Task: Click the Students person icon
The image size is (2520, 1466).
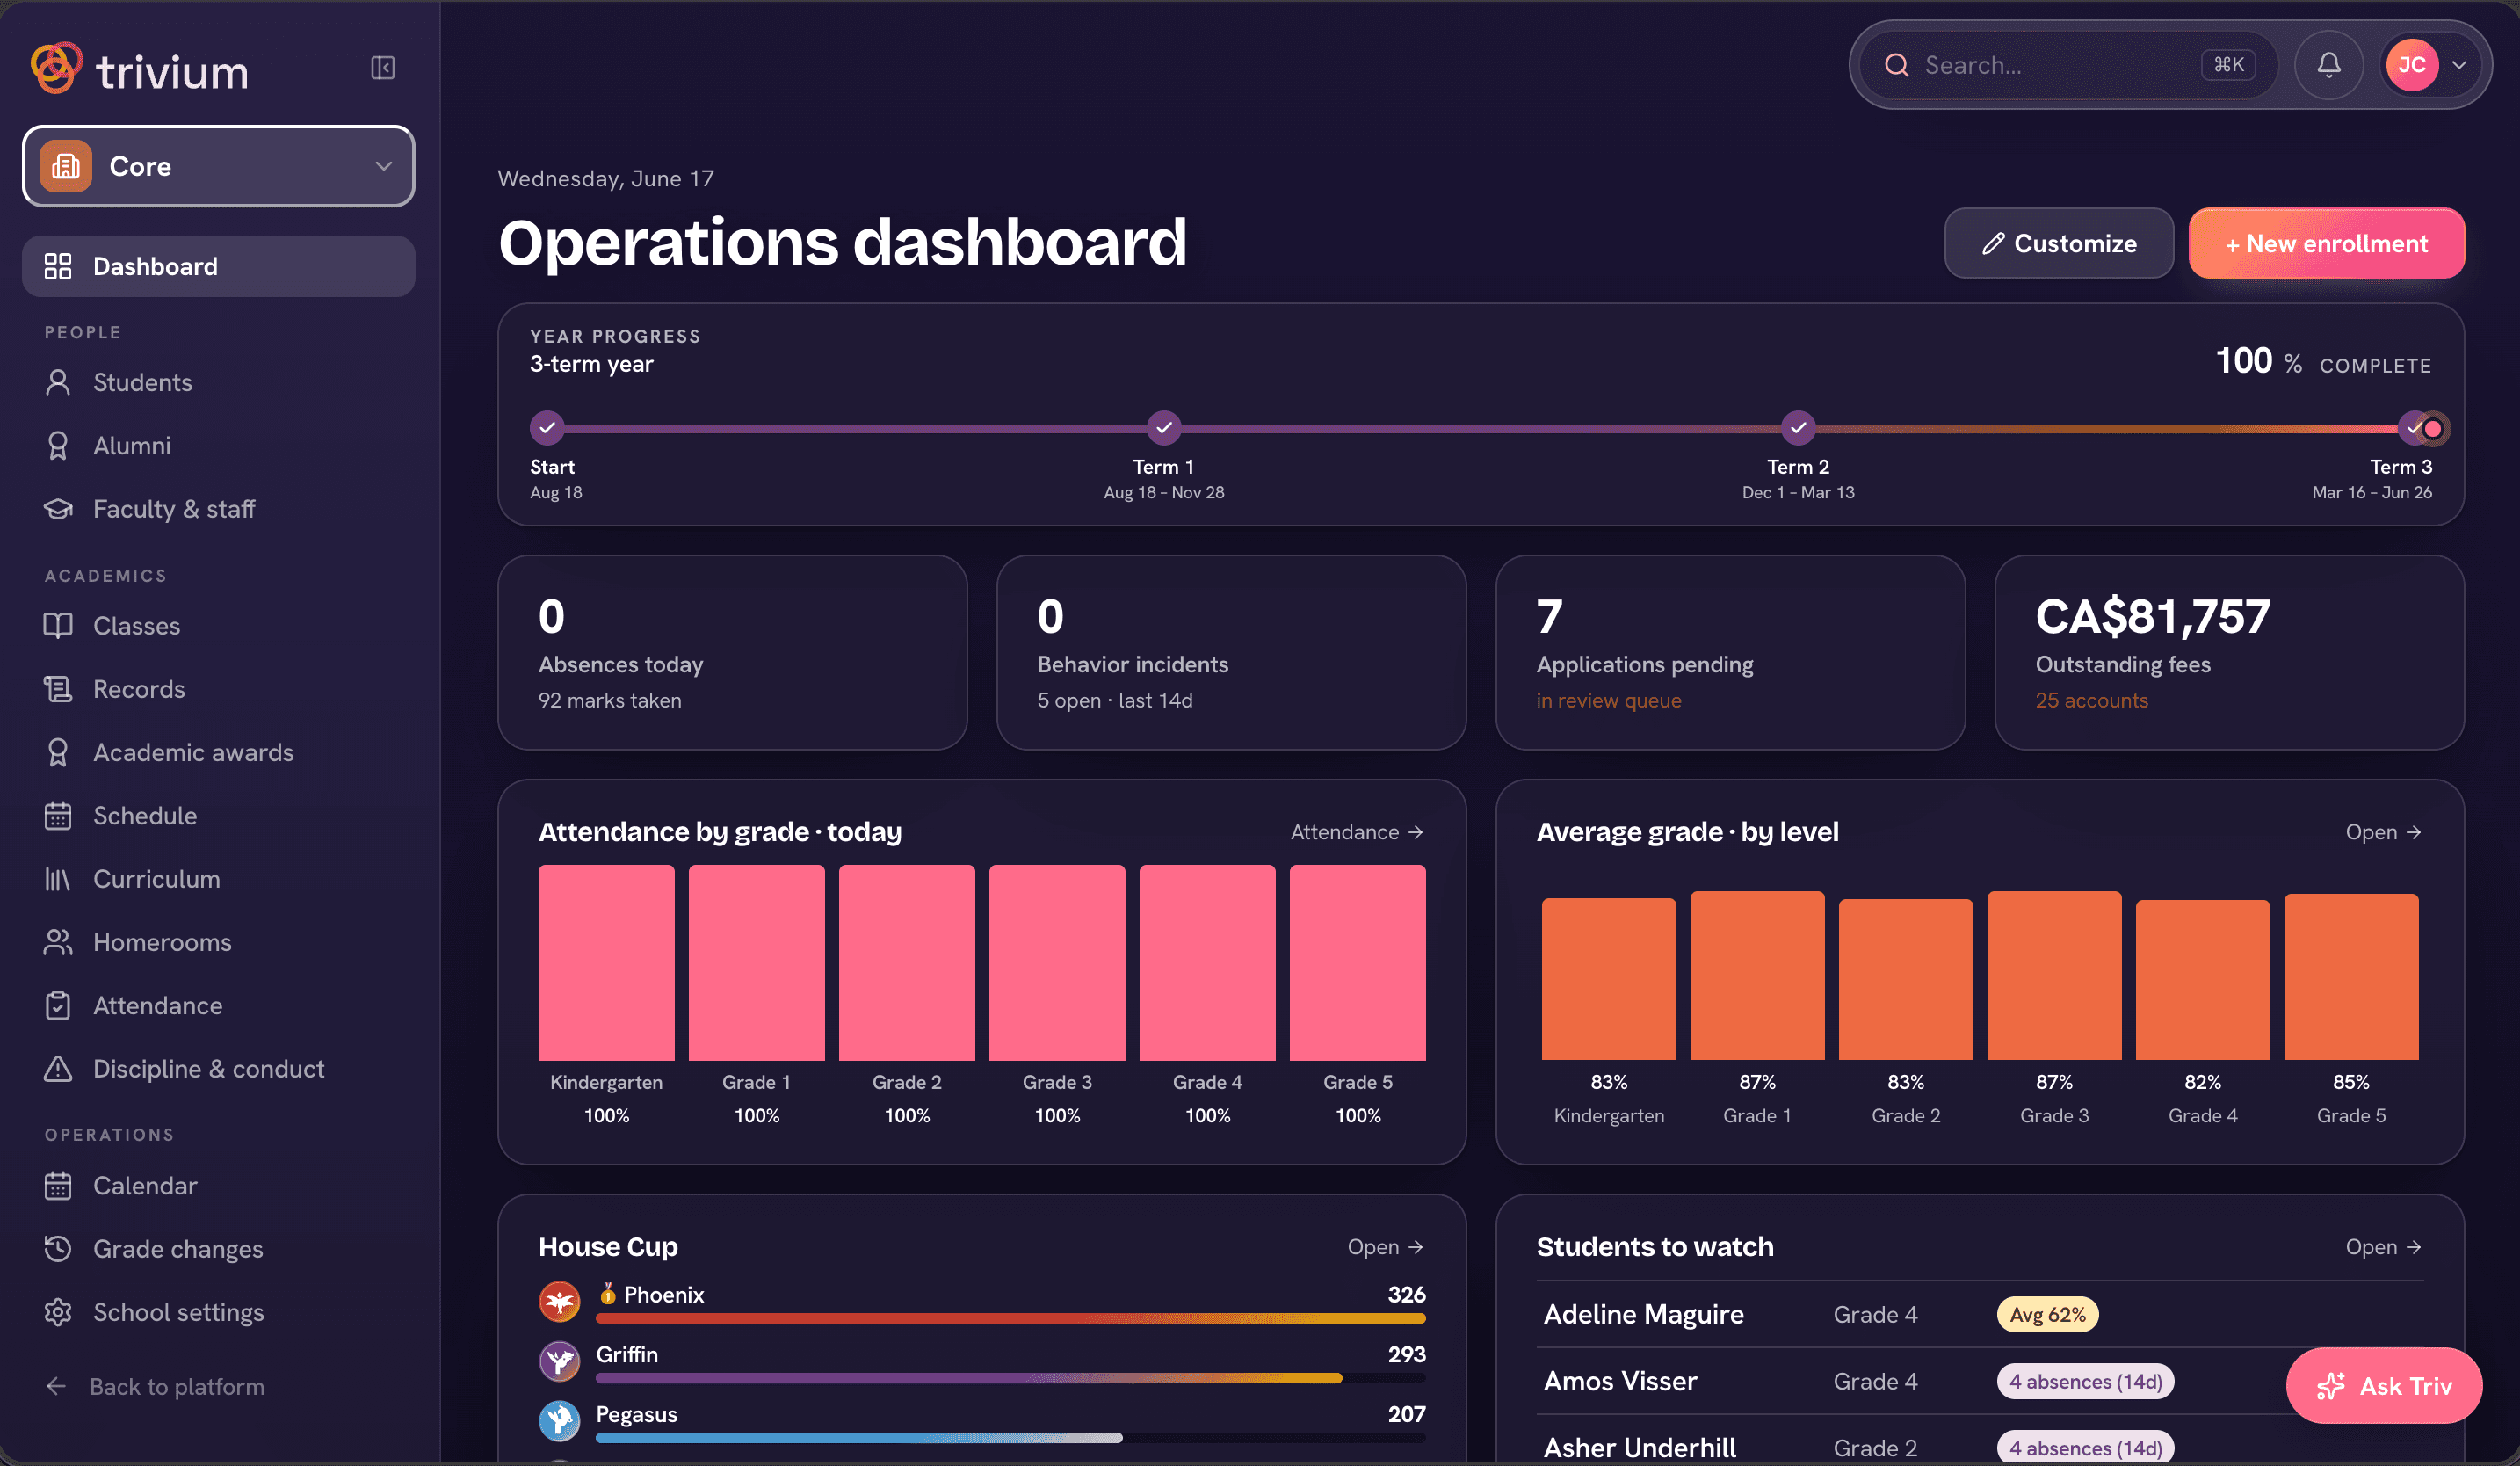Action: 58,382
